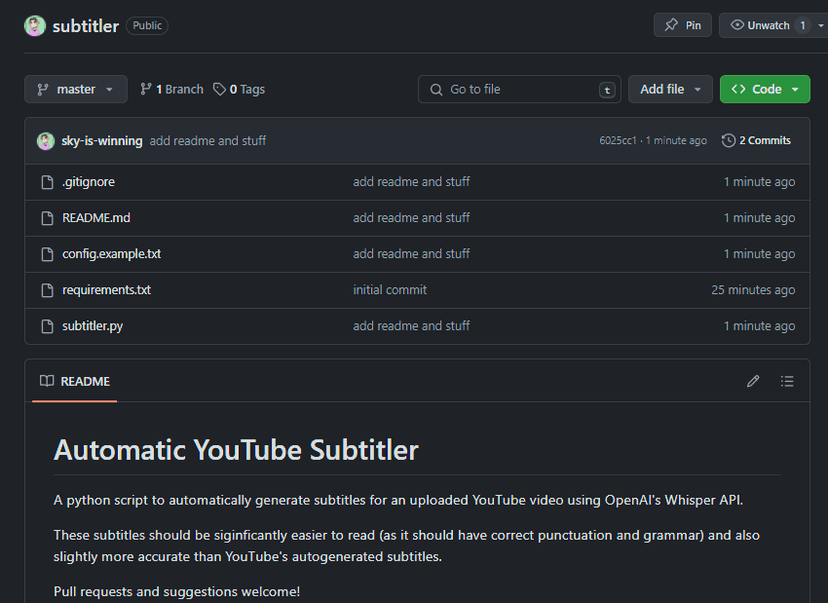
Task: Expand the Code dropdown arrow
Action: tap(795, 90)
